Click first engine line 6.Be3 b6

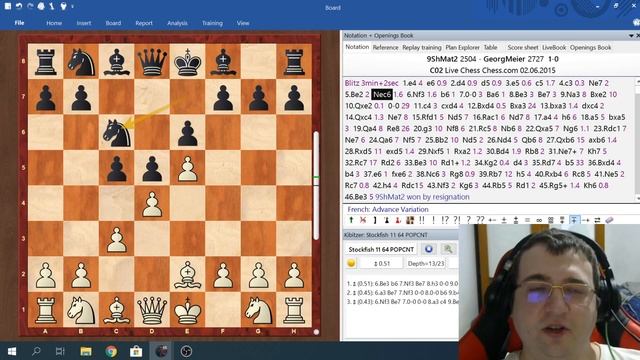click(x=402, y=283)
